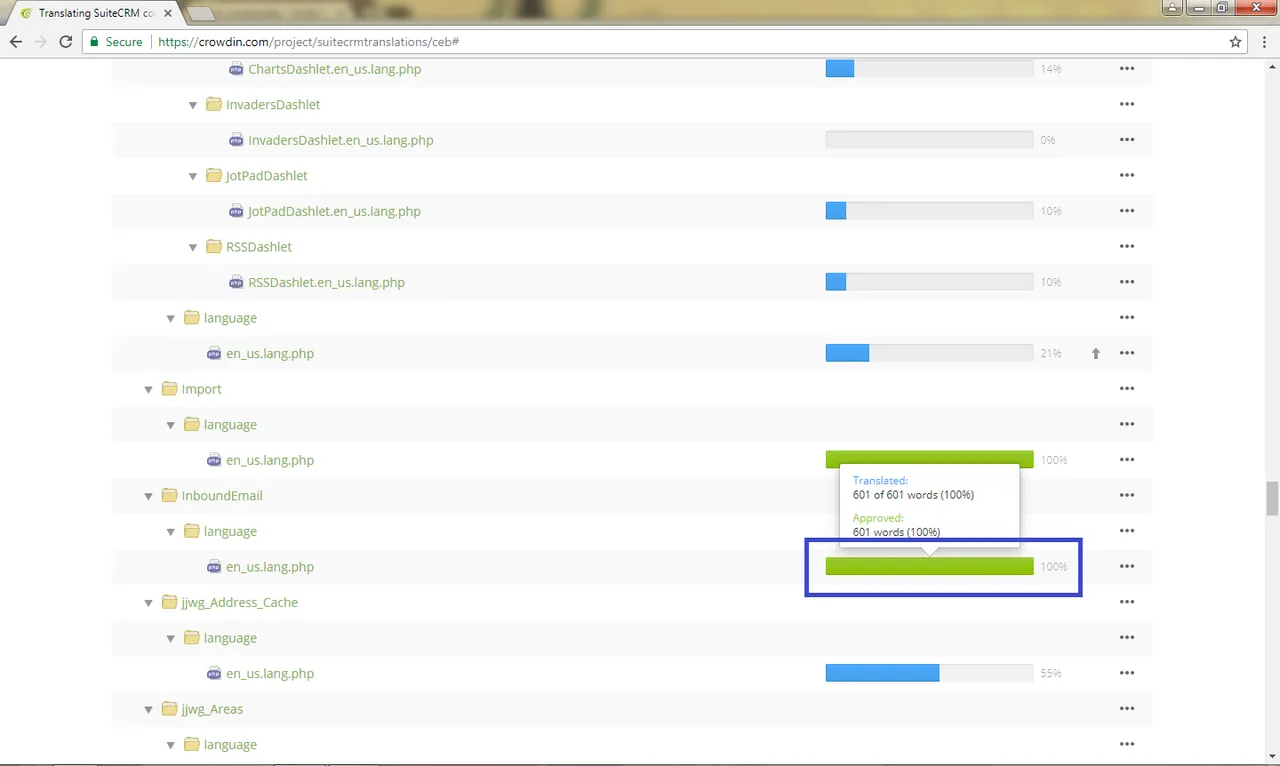Image resolution: width=1280 pixels, height=766 pixels.
Task: Select the InboundEmail folder name
Action: (x=222, y=495)
